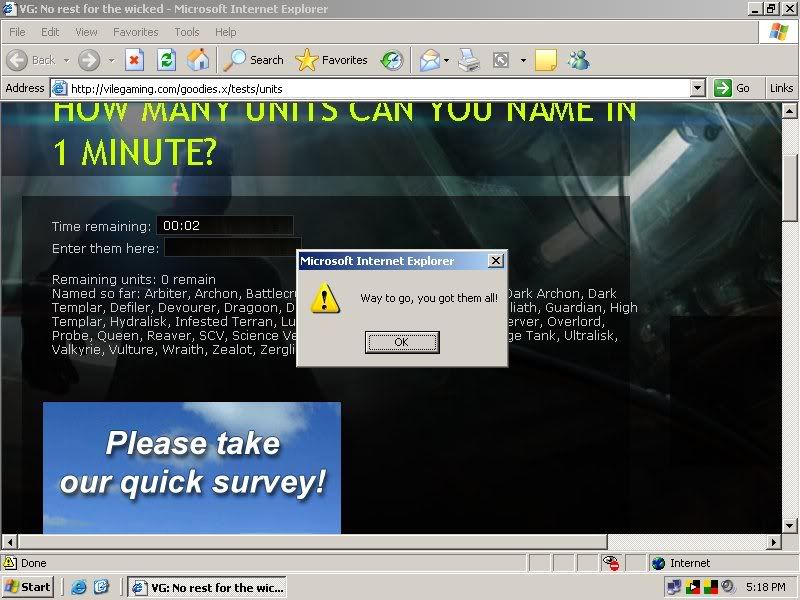Click the yellow note Discuss icon
This screenshot has width=800, height=600.
click(545, 60)
